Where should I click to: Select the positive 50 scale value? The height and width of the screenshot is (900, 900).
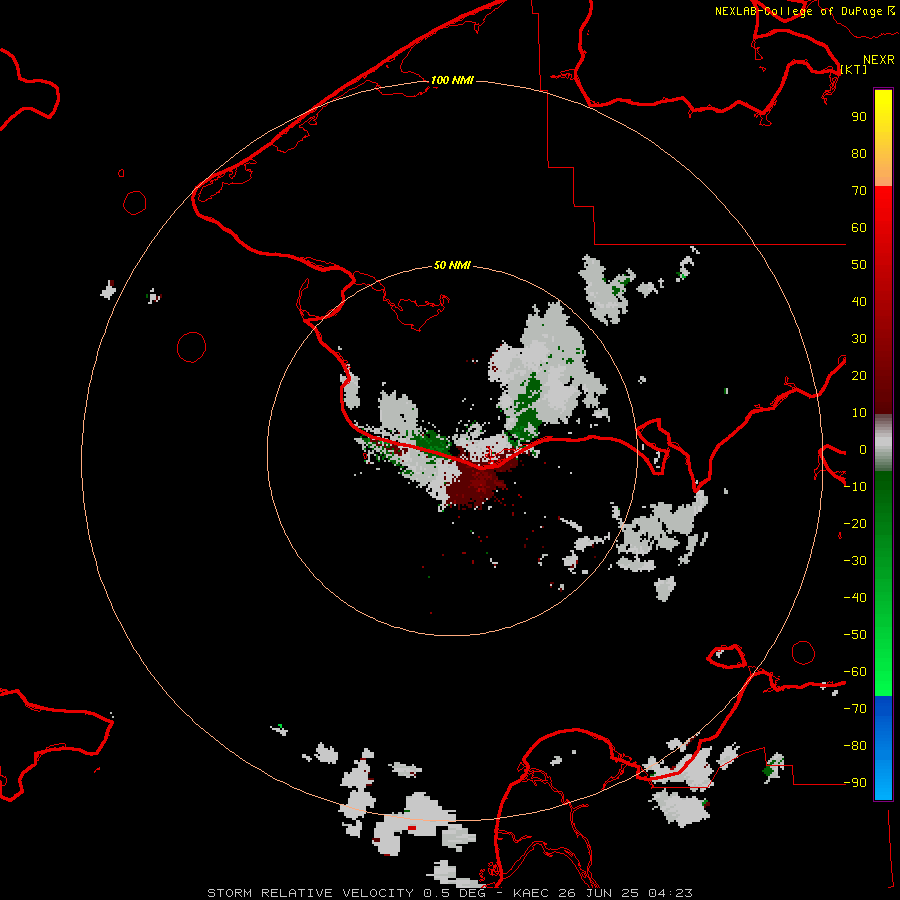(859, 265)
